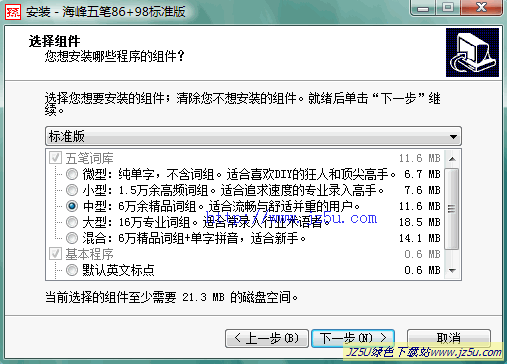Minimize the installer window
The width and height of the screenshot is (507, 364).
(423, 8)
